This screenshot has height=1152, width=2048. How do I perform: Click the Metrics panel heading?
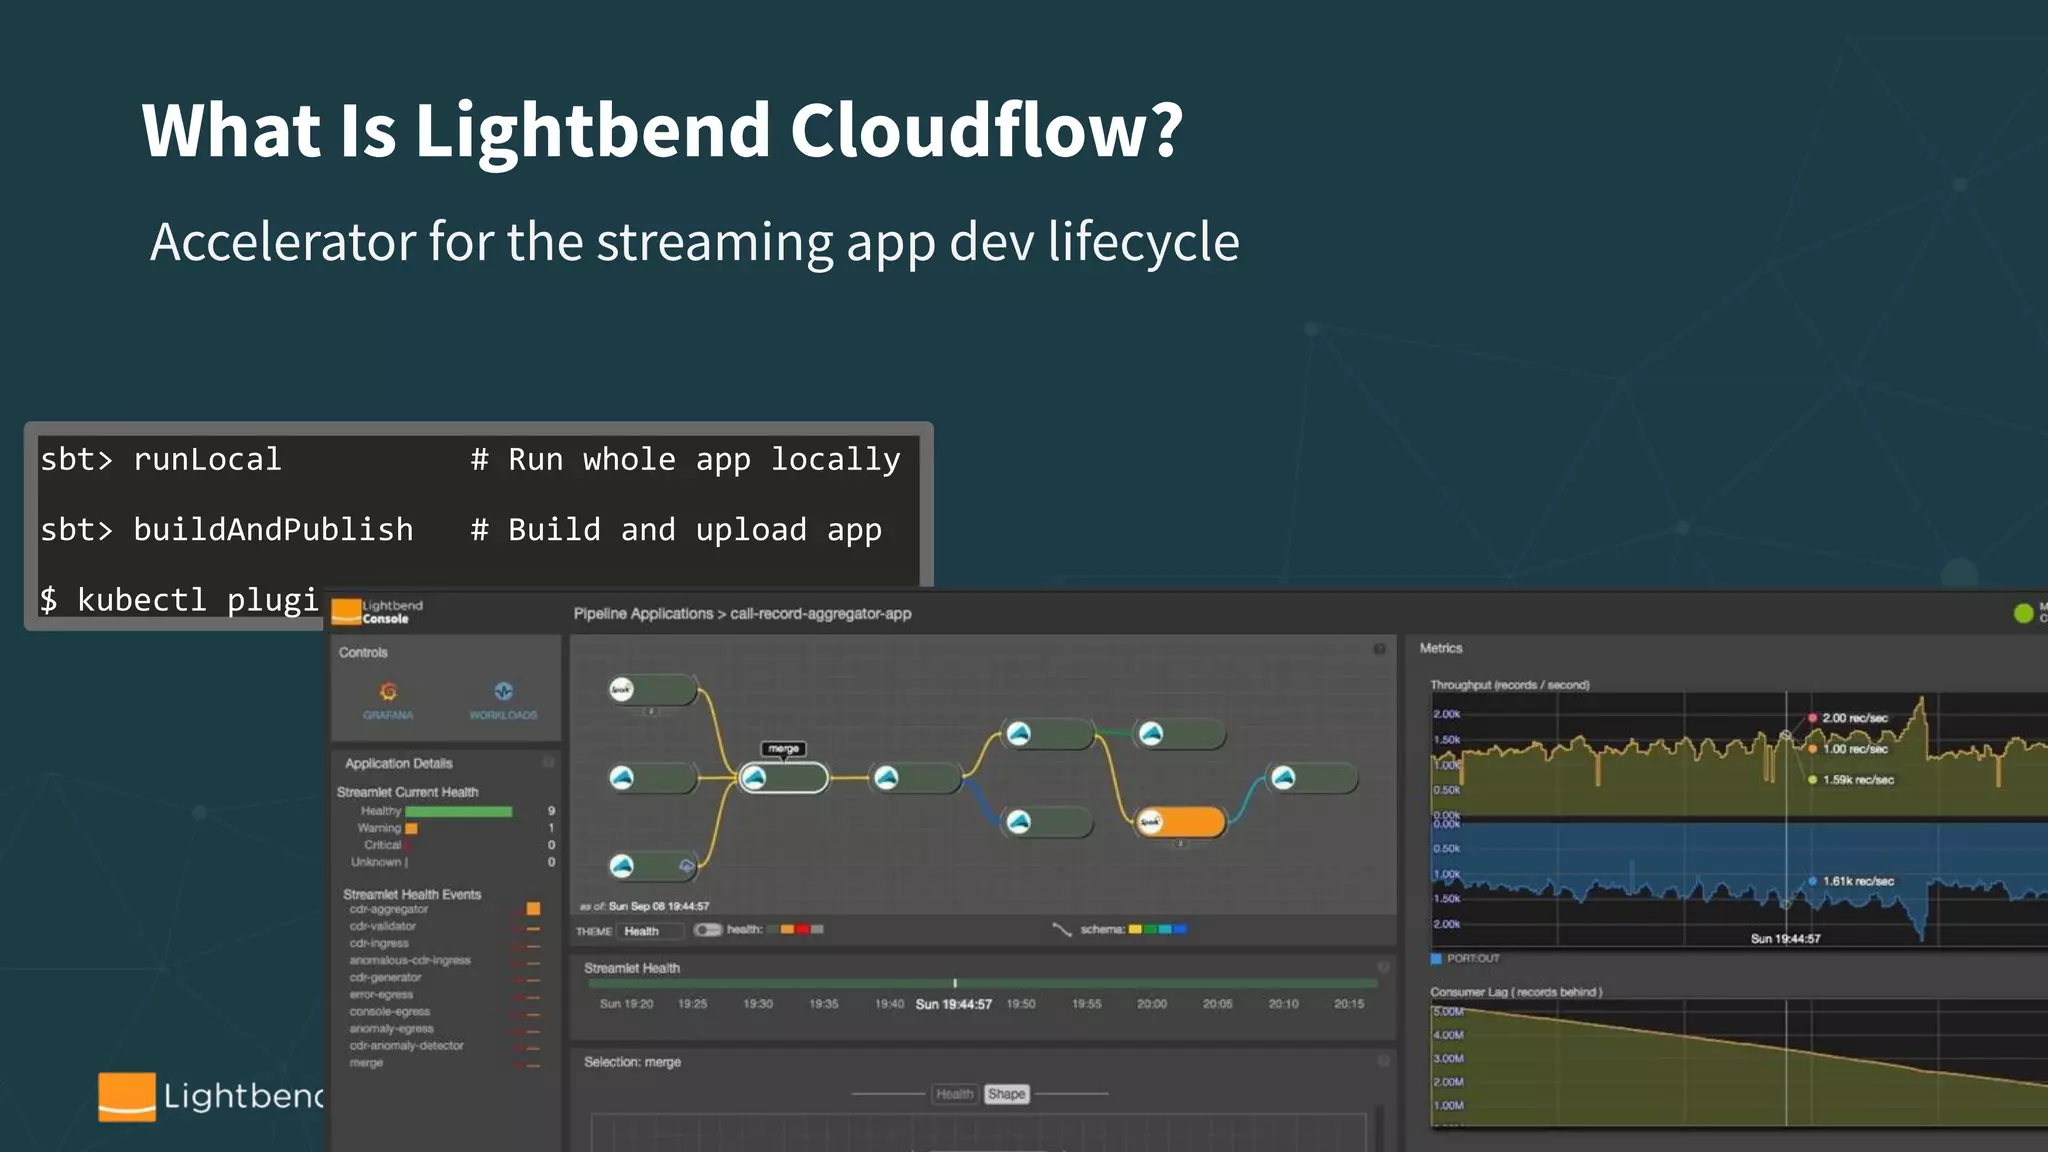click(1441, 648)
